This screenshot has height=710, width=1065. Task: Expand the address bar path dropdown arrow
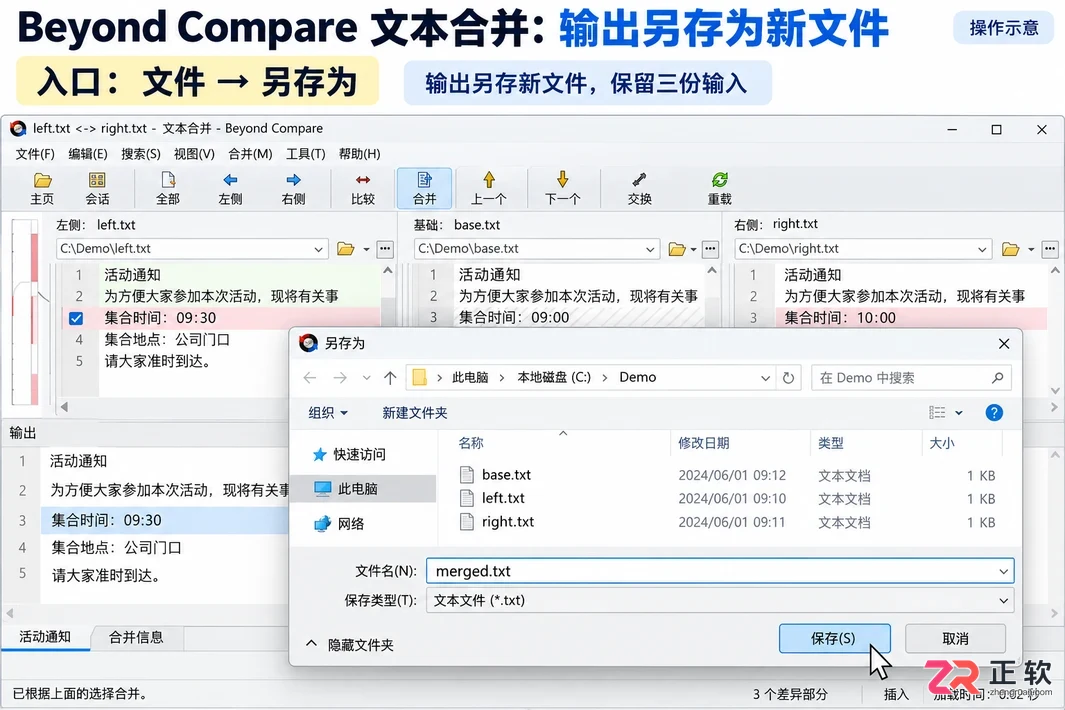(x=765, y=378)
